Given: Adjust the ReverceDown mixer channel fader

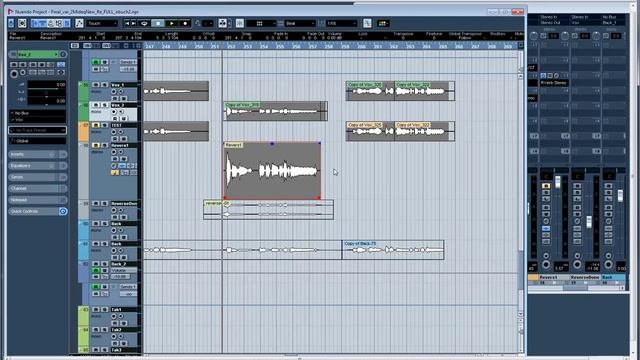Looking at the screenshot, I should (x=589, y=222).
